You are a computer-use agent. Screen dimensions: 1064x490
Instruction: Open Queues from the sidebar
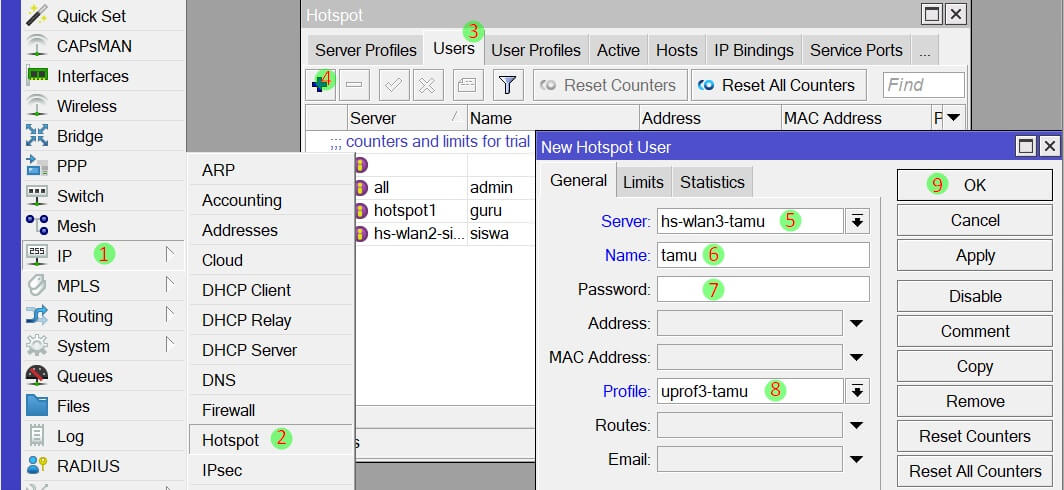coord(84,376)
